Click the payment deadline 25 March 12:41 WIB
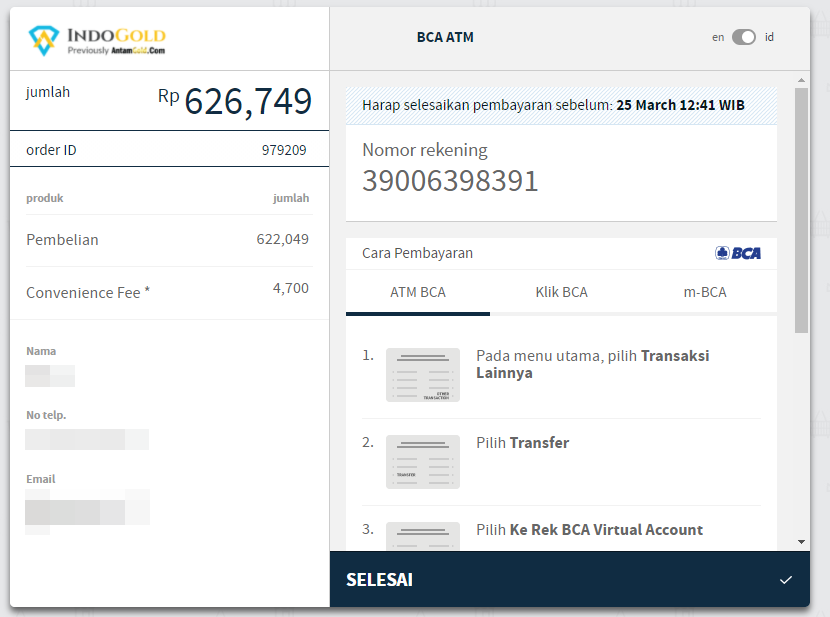Viewport: 830px width, 617px height. pos(680,105)
